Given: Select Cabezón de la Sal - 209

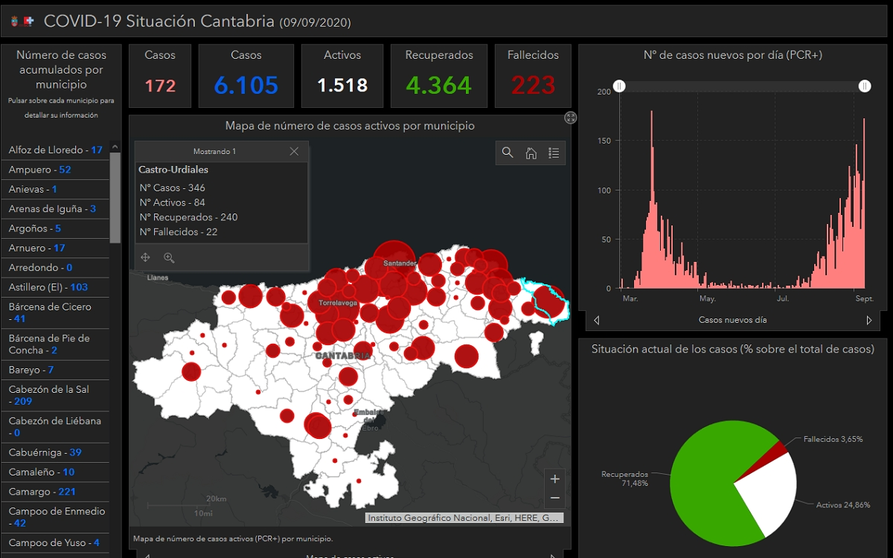Looking at the screenshot, I should point(55,395).
